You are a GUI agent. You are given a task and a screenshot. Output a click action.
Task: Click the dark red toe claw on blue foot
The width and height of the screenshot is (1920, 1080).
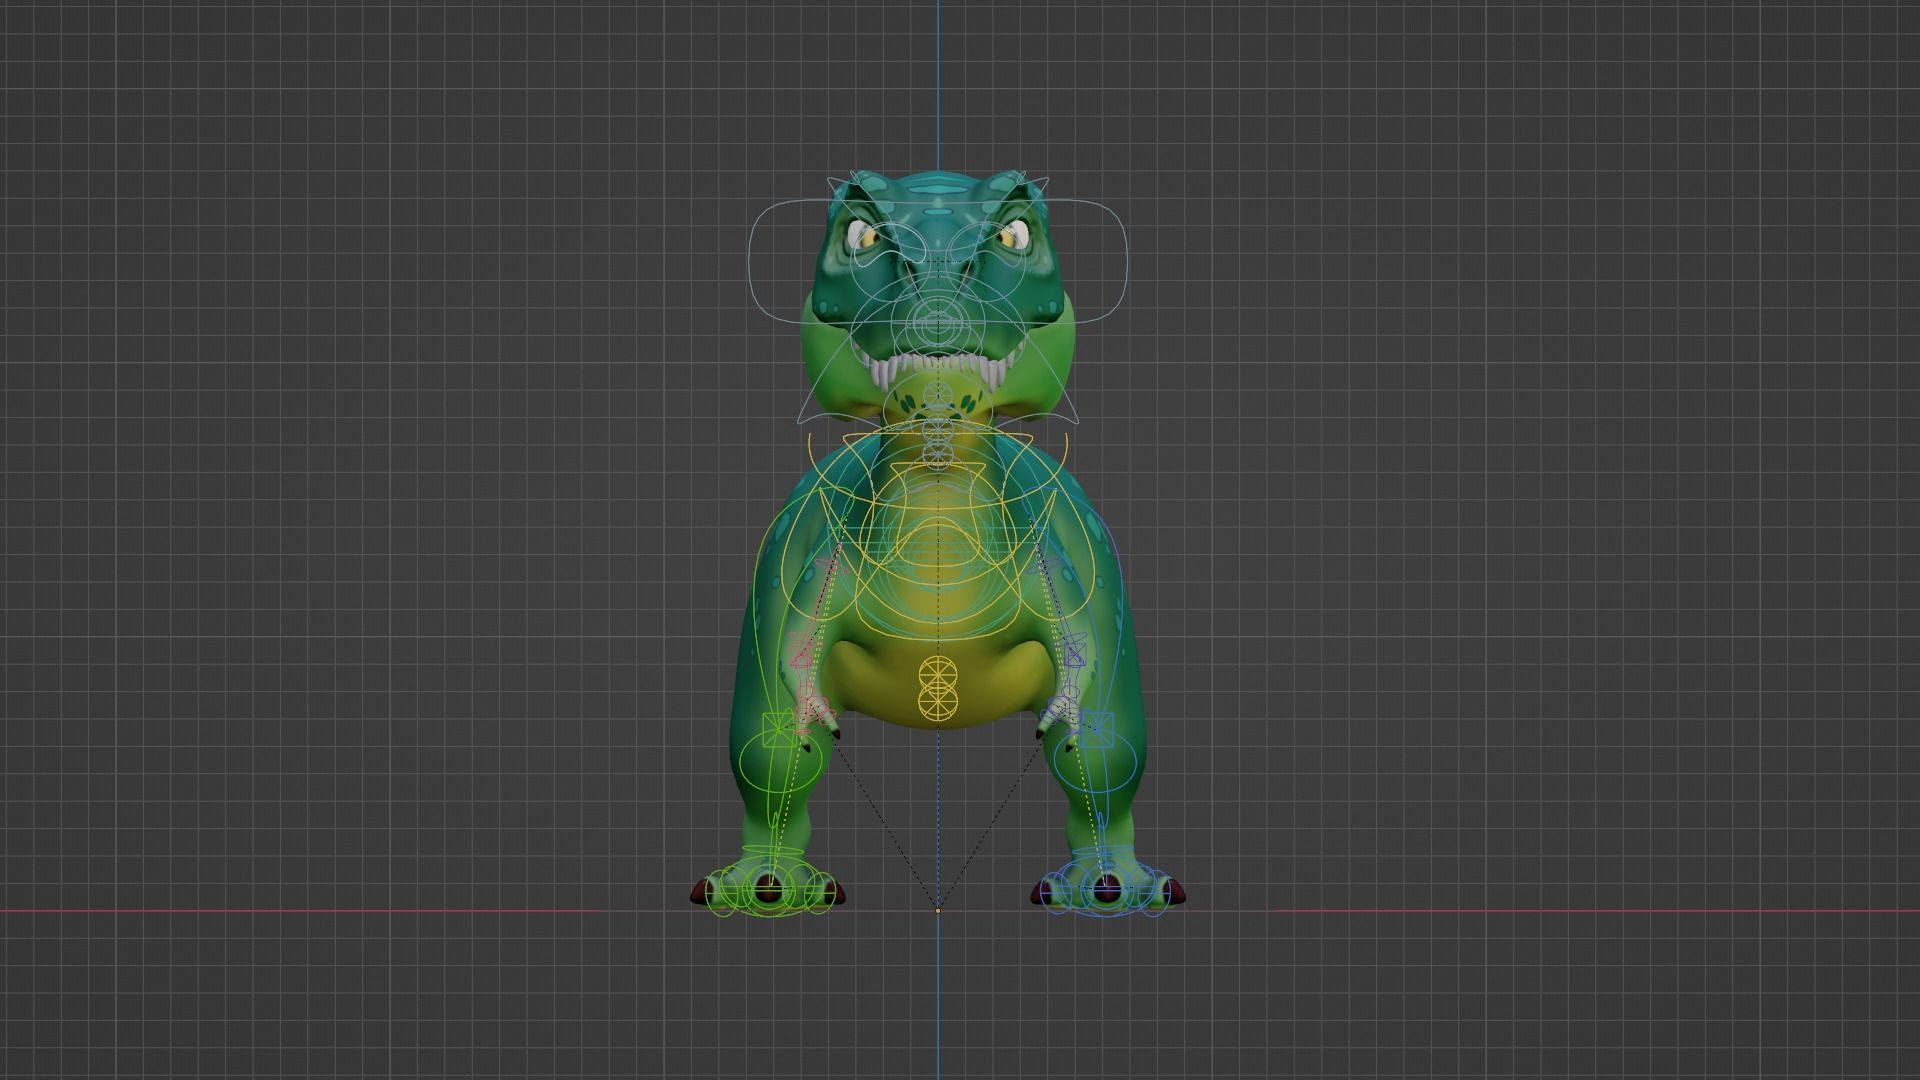tap(1177, 892)
